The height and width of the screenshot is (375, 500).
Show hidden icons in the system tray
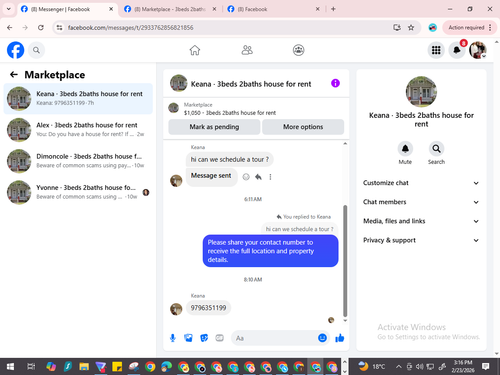click(398, 367)
